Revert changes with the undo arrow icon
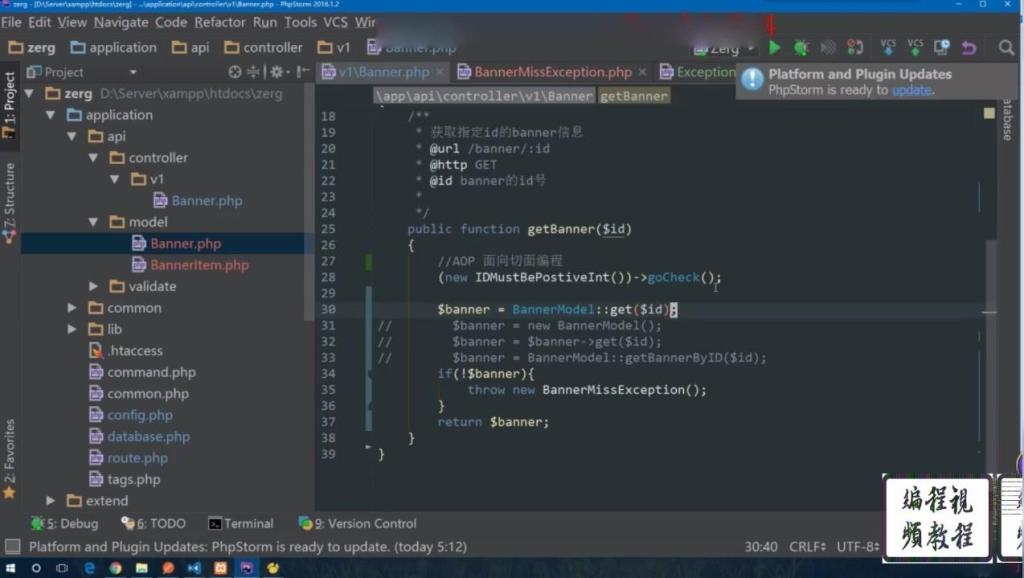The width and height of the screenshot is (1024, 578). (x=968, y=48)
